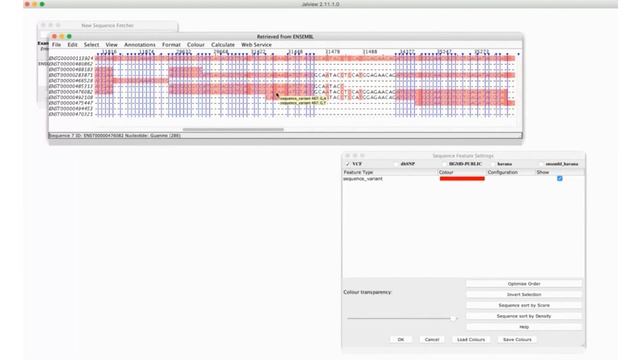Open the Colour menu
This screenshot has width=640, height=360.
click(196, 44)
